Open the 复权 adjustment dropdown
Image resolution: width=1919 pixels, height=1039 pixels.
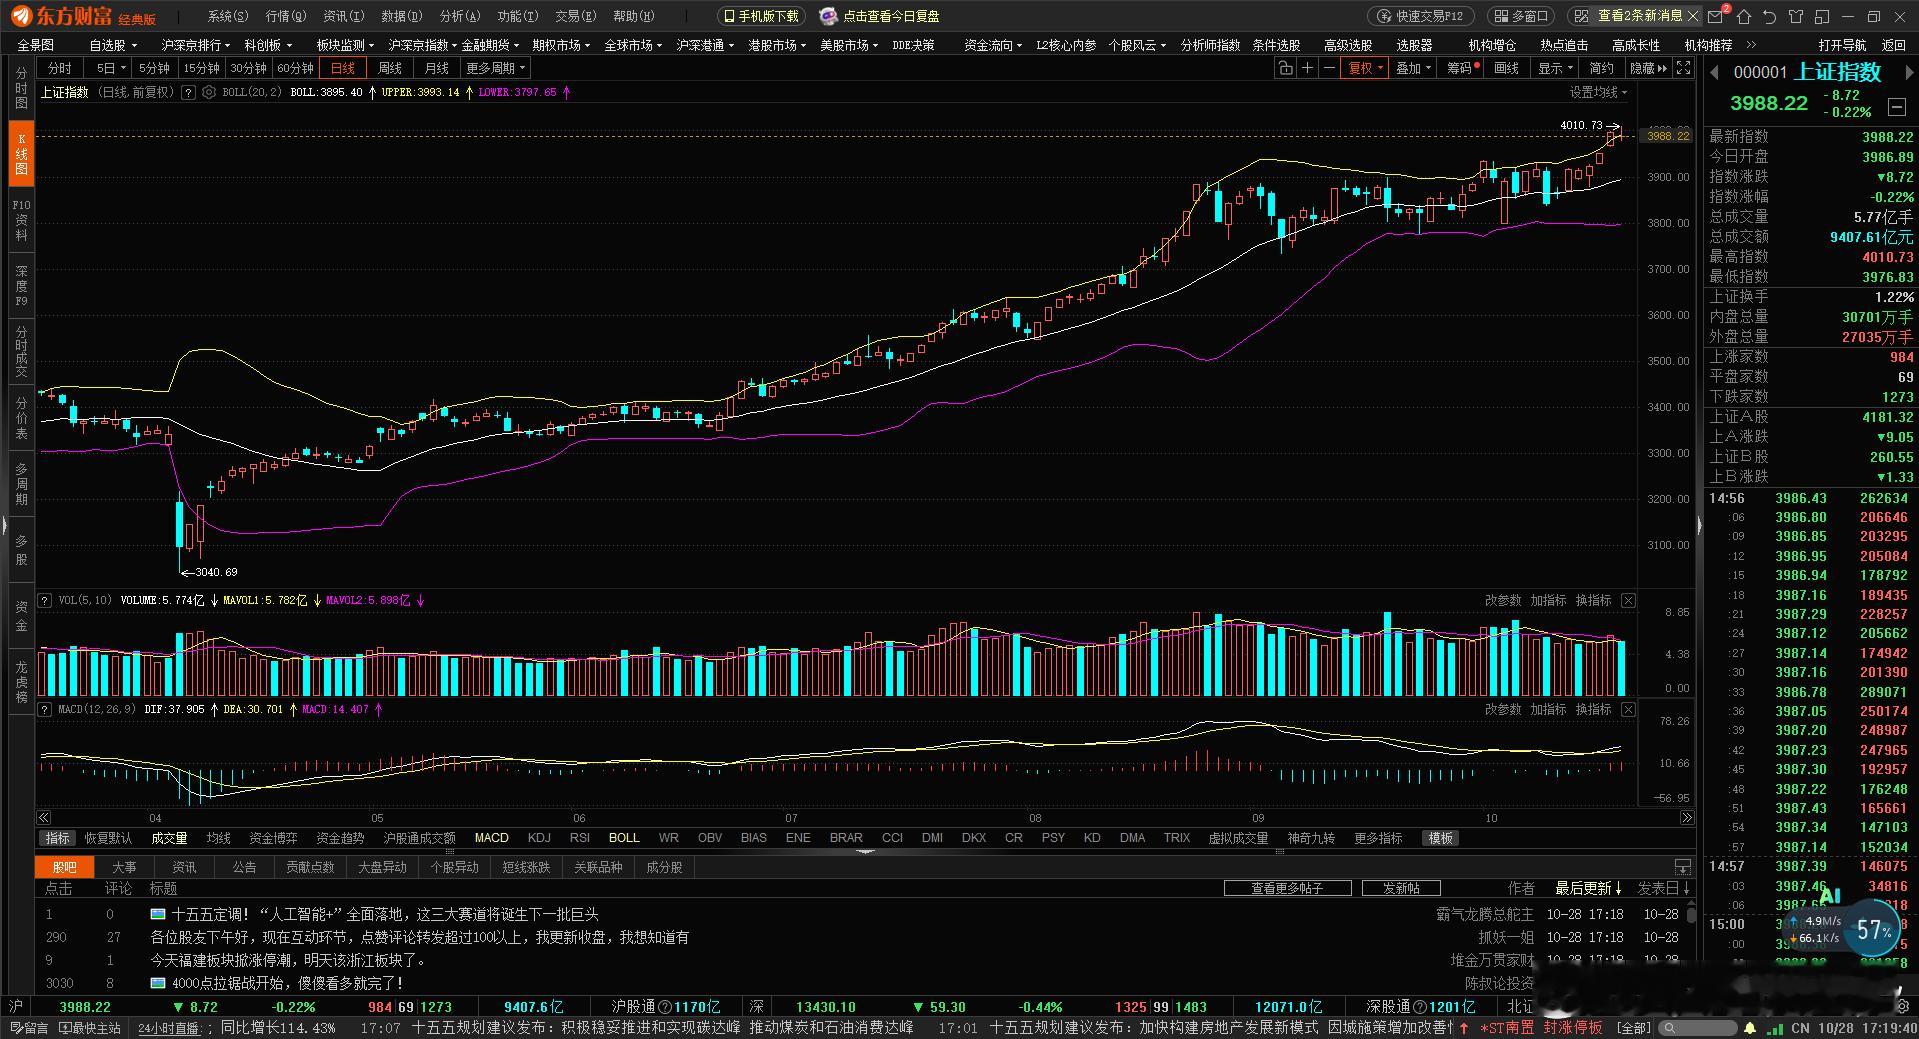click(x=1365, y=68)
